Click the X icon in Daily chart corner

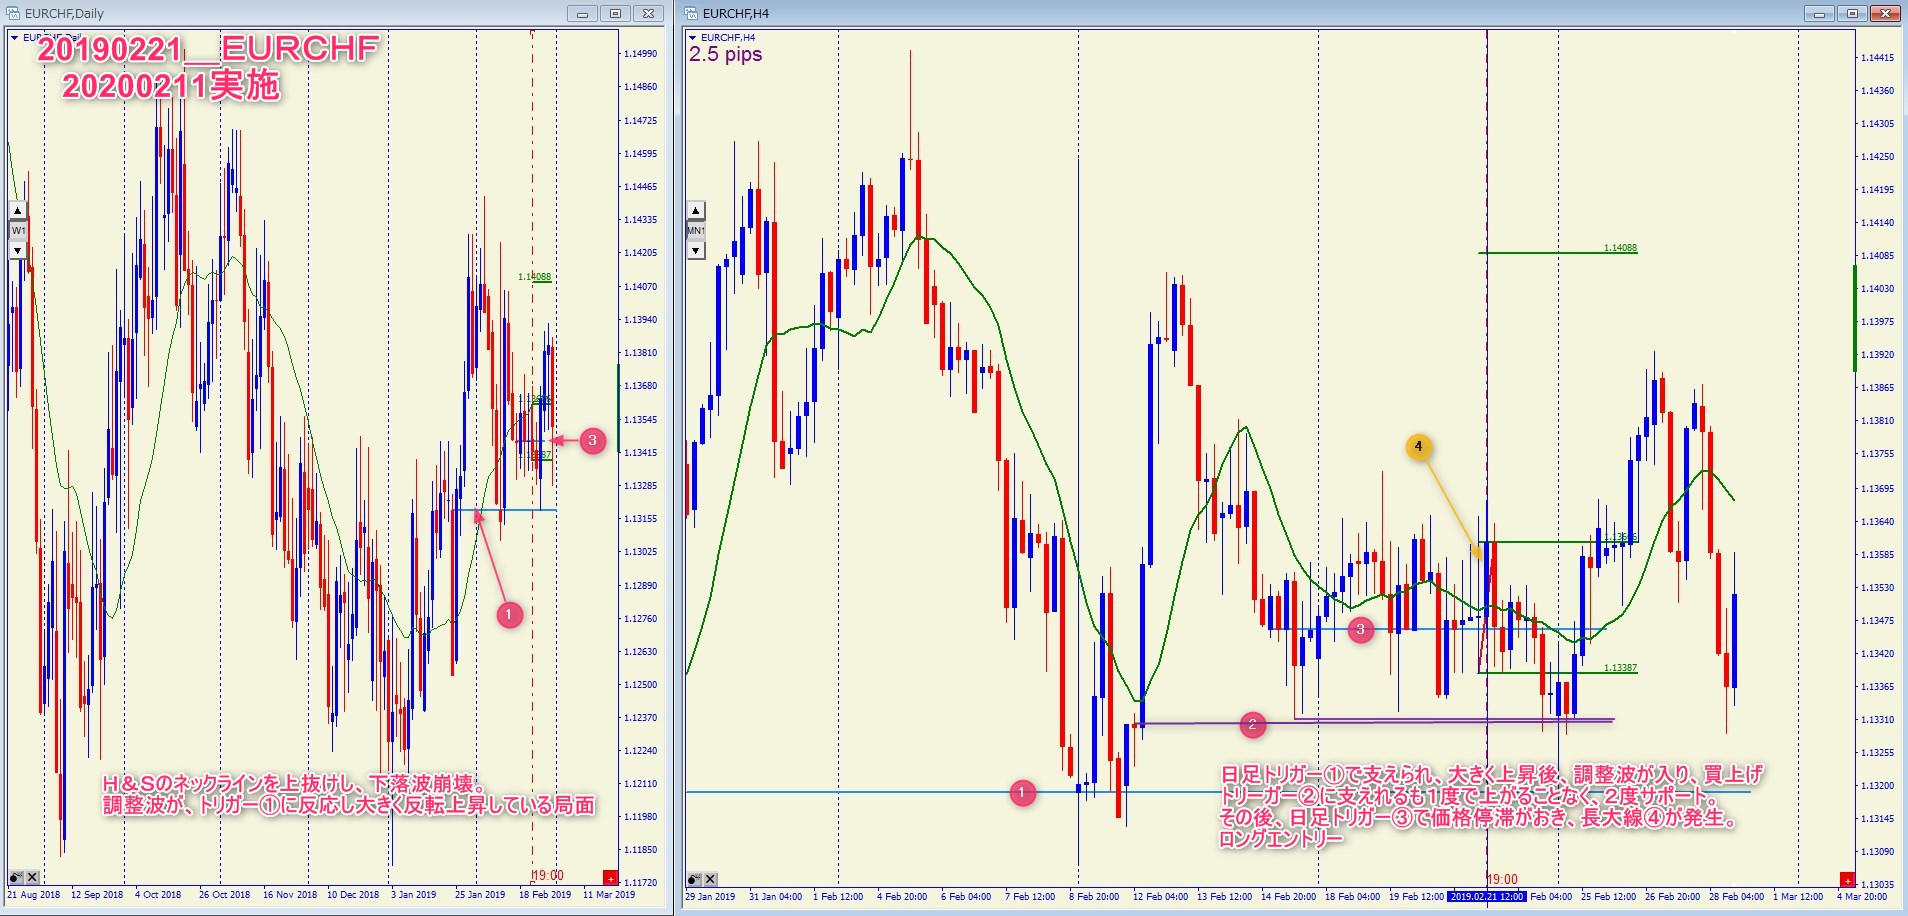click(32, 877)
